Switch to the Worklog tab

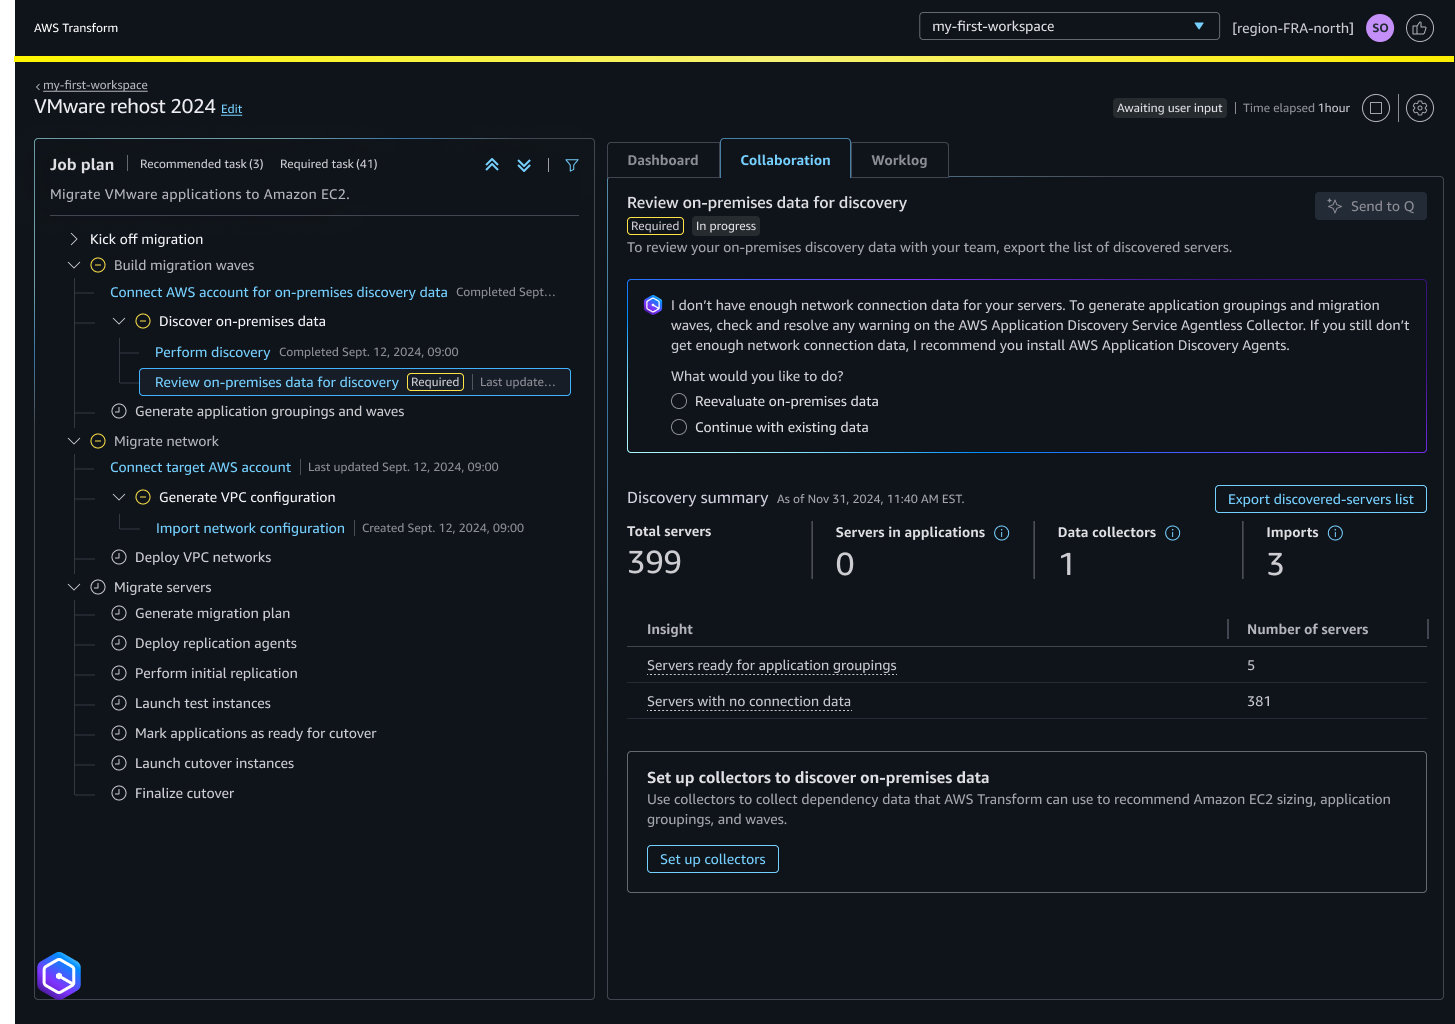pos(899,160)
